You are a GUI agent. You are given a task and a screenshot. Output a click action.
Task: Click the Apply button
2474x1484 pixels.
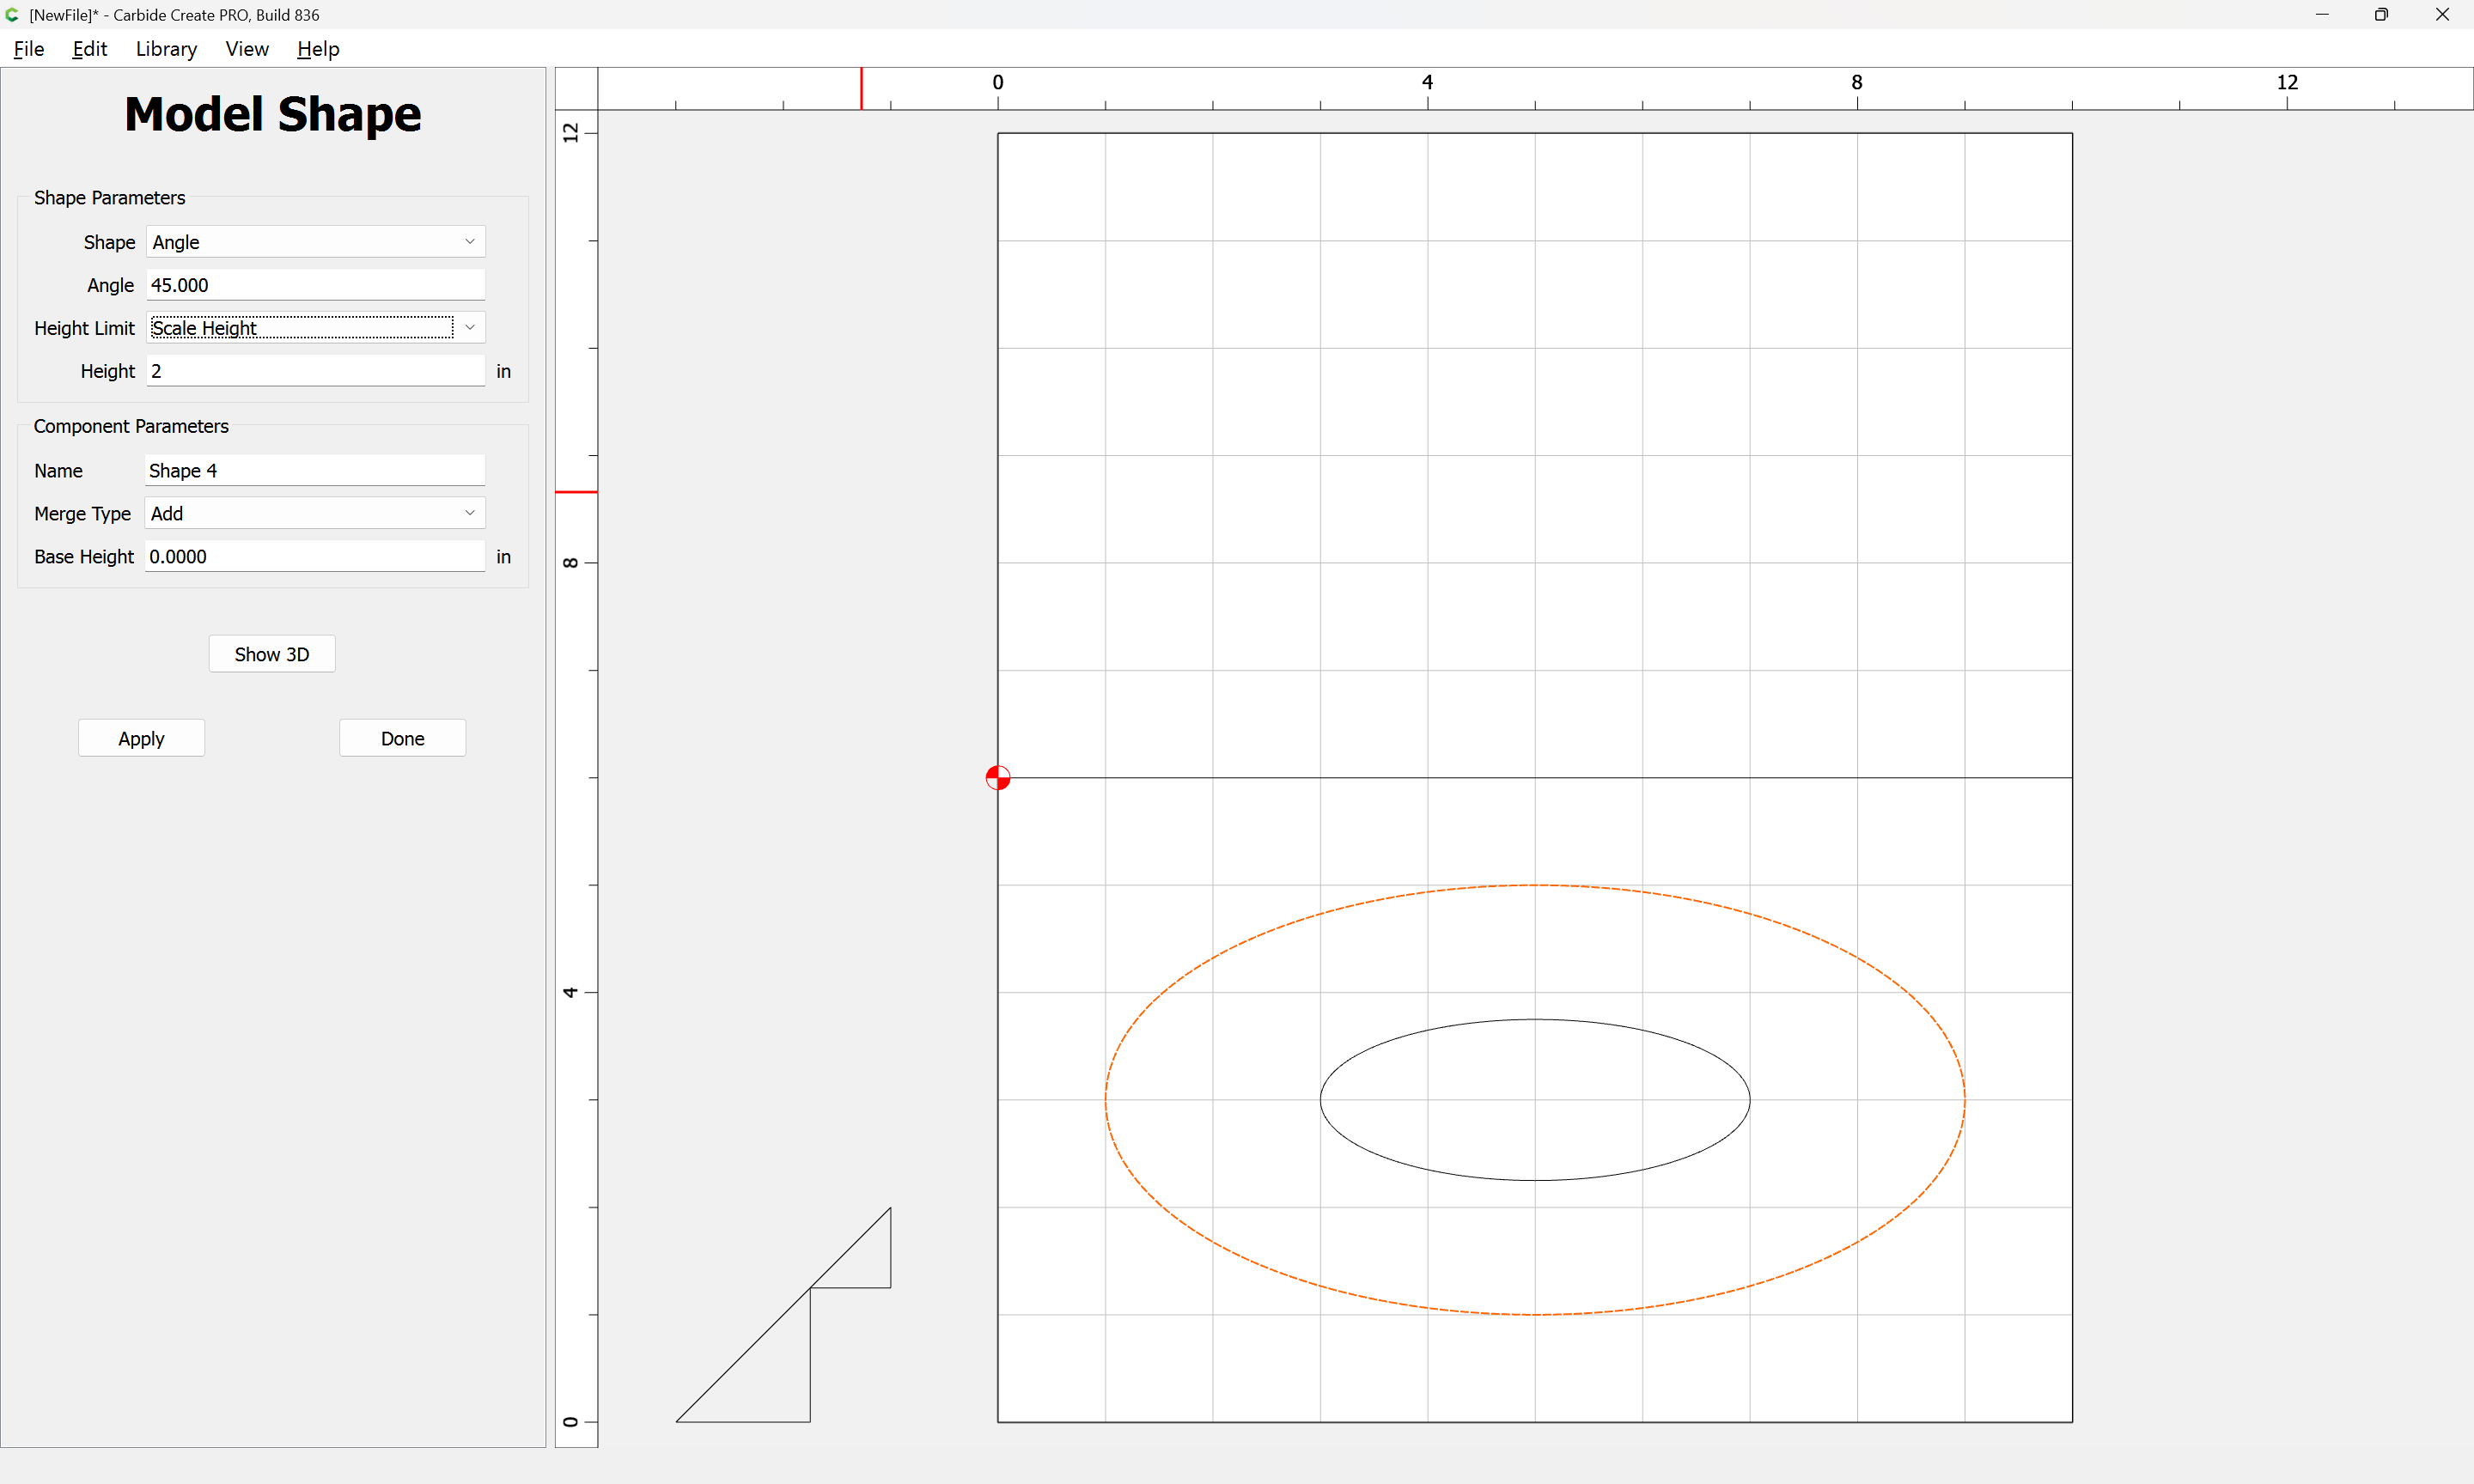[141, 738]
